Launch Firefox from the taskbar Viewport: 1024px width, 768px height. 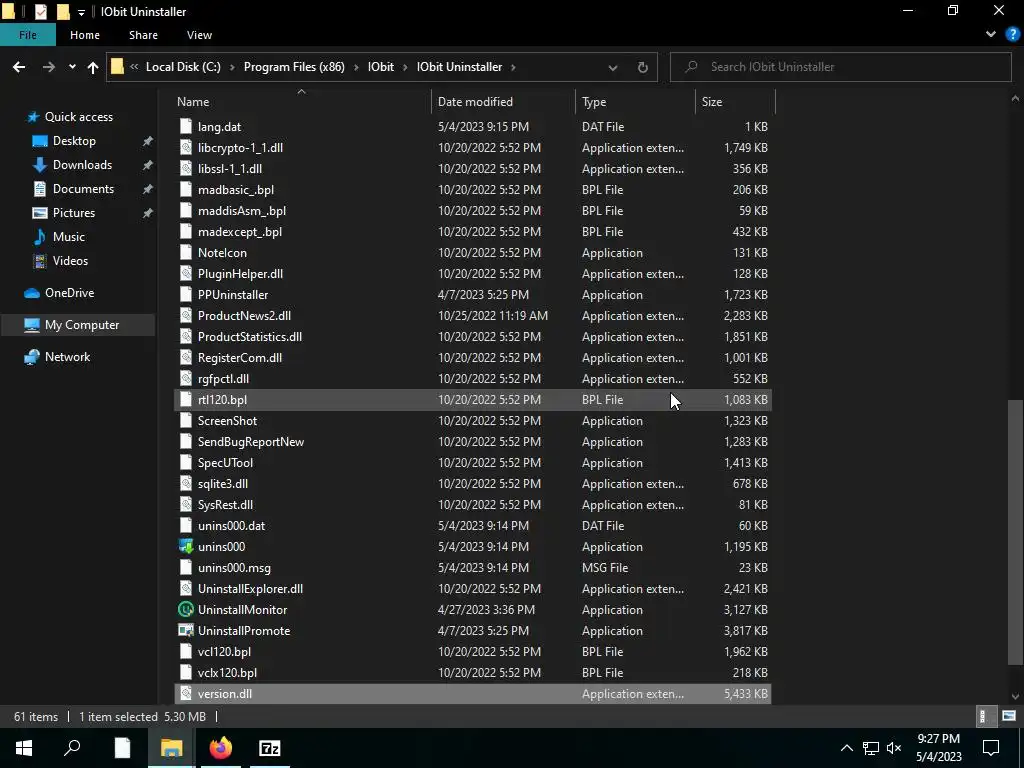pos(221,748)
